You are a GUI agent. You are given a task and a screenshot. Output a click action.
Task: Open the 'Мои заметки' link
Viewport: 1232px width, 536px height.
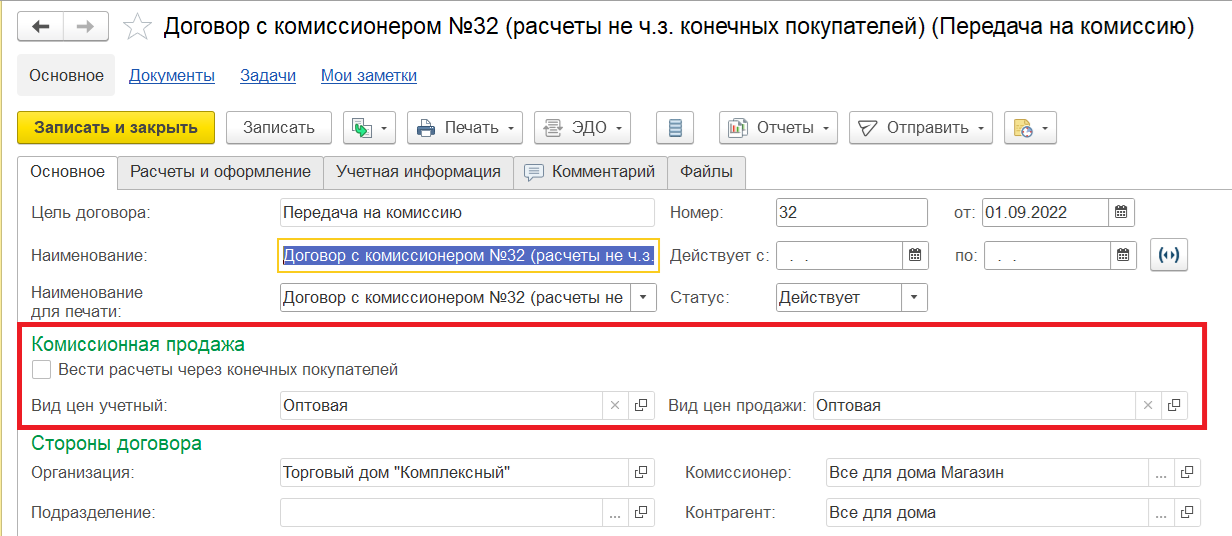click(x=369, y=75)
